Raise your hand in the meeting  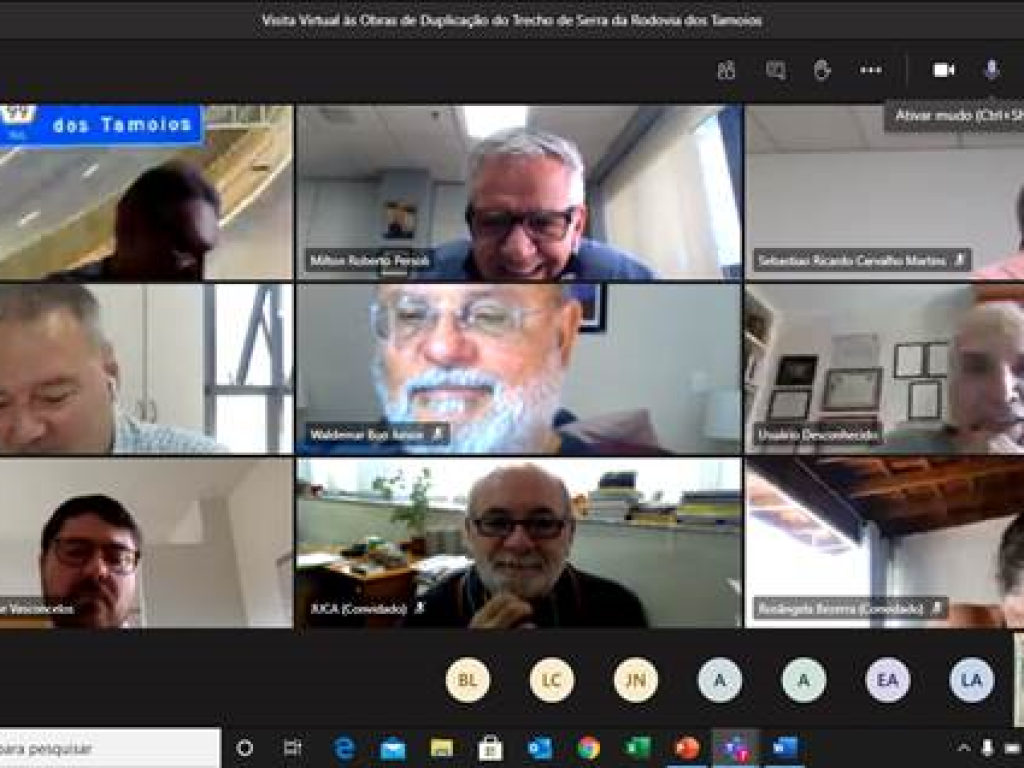pyautogui.click(x=822, y=70)
